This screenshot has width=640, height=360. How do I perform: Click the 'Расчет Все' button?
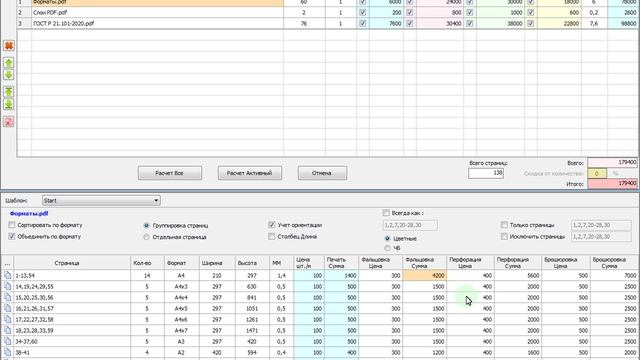point(170,173)
